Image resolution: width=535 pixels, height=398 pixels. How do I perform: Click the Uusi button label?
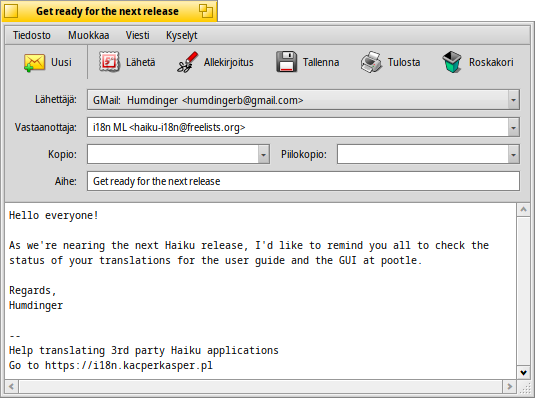pos(61,62)
